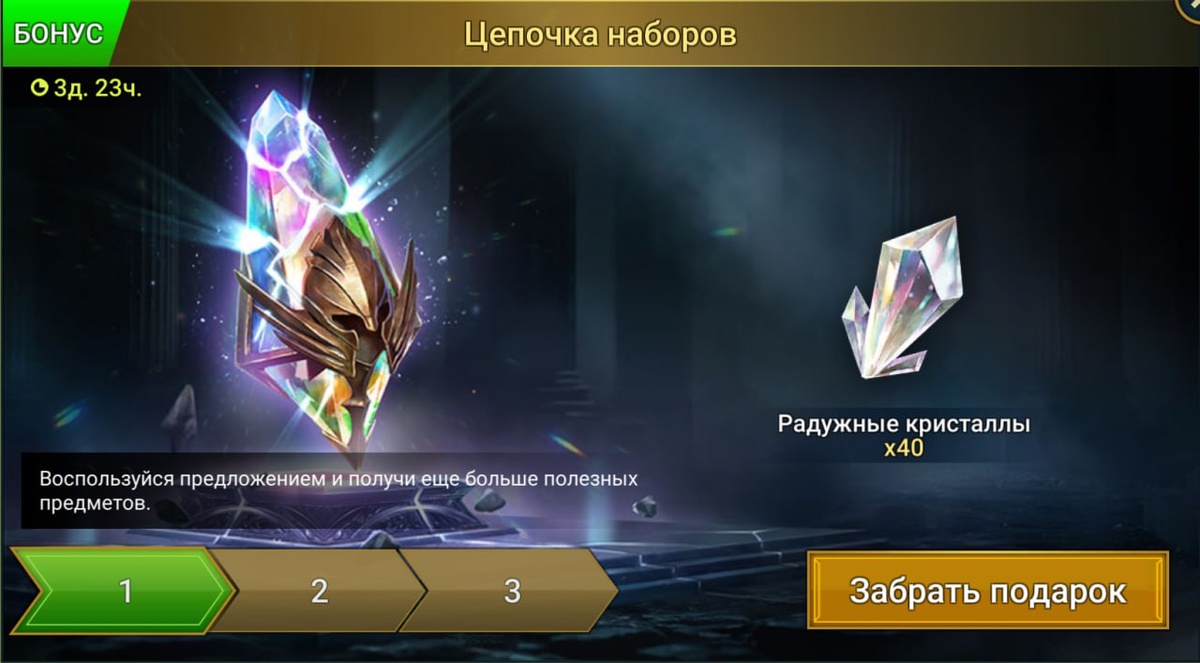Screen dimensions: 1200x663
Task: Click the Цепочка наборов header title
Action: pyautogui.click(x=600, y=35)
